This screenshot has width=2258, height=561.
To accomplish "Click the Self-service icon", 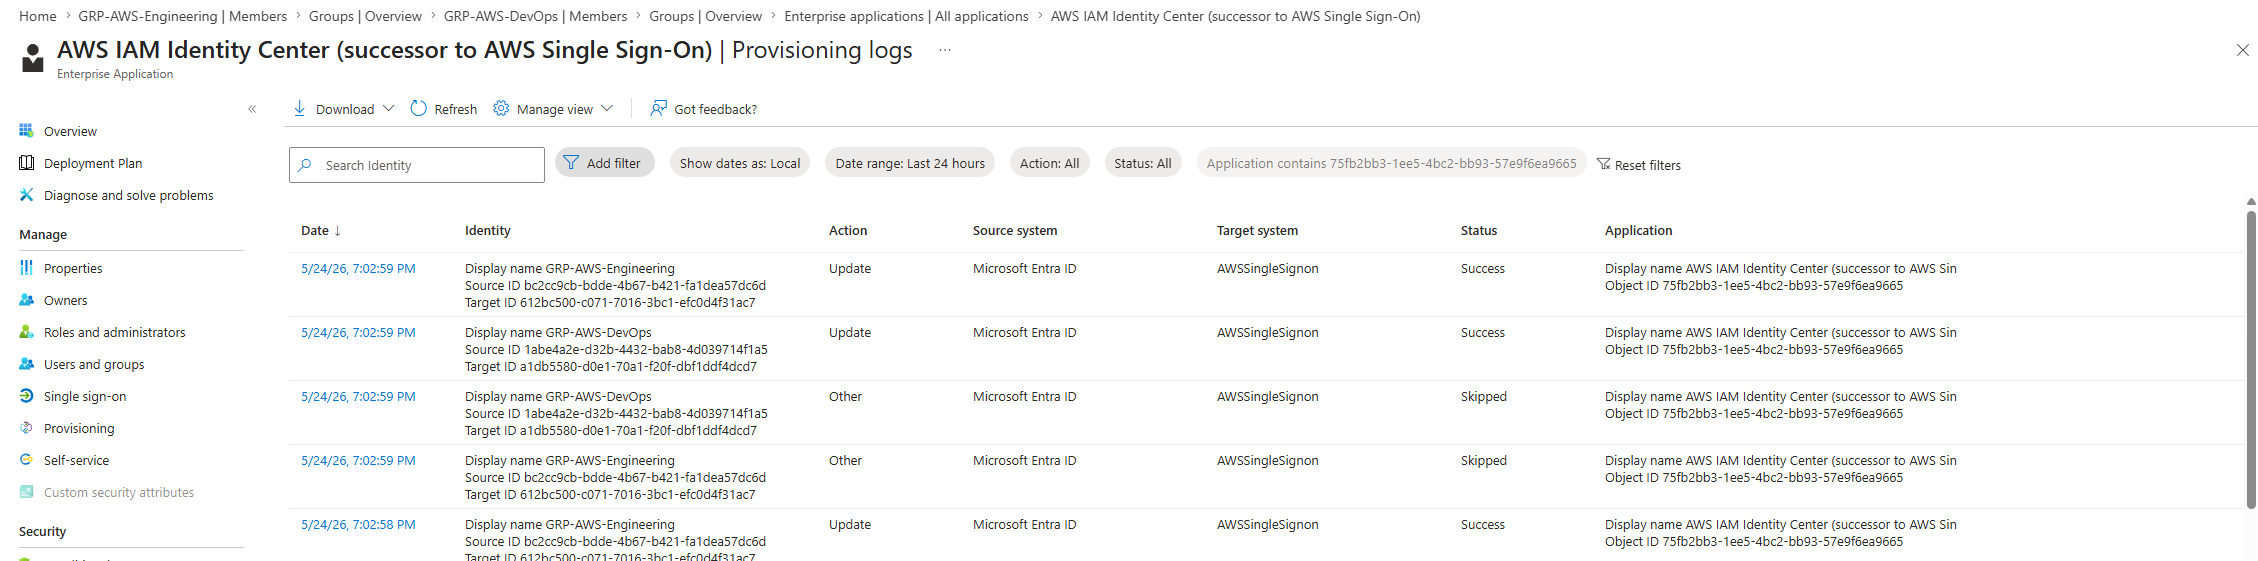I will point(27,460).
